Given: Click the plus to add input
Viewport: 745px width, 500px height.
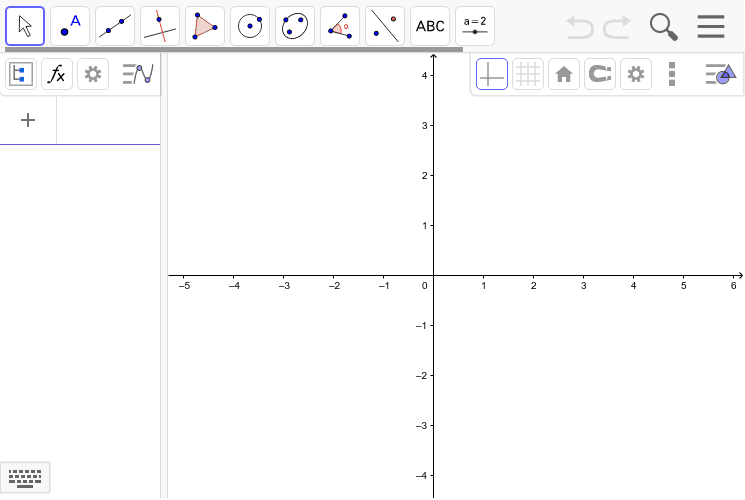Looking at the screenshot, I should pyautogui.click(x=28, y=120).
